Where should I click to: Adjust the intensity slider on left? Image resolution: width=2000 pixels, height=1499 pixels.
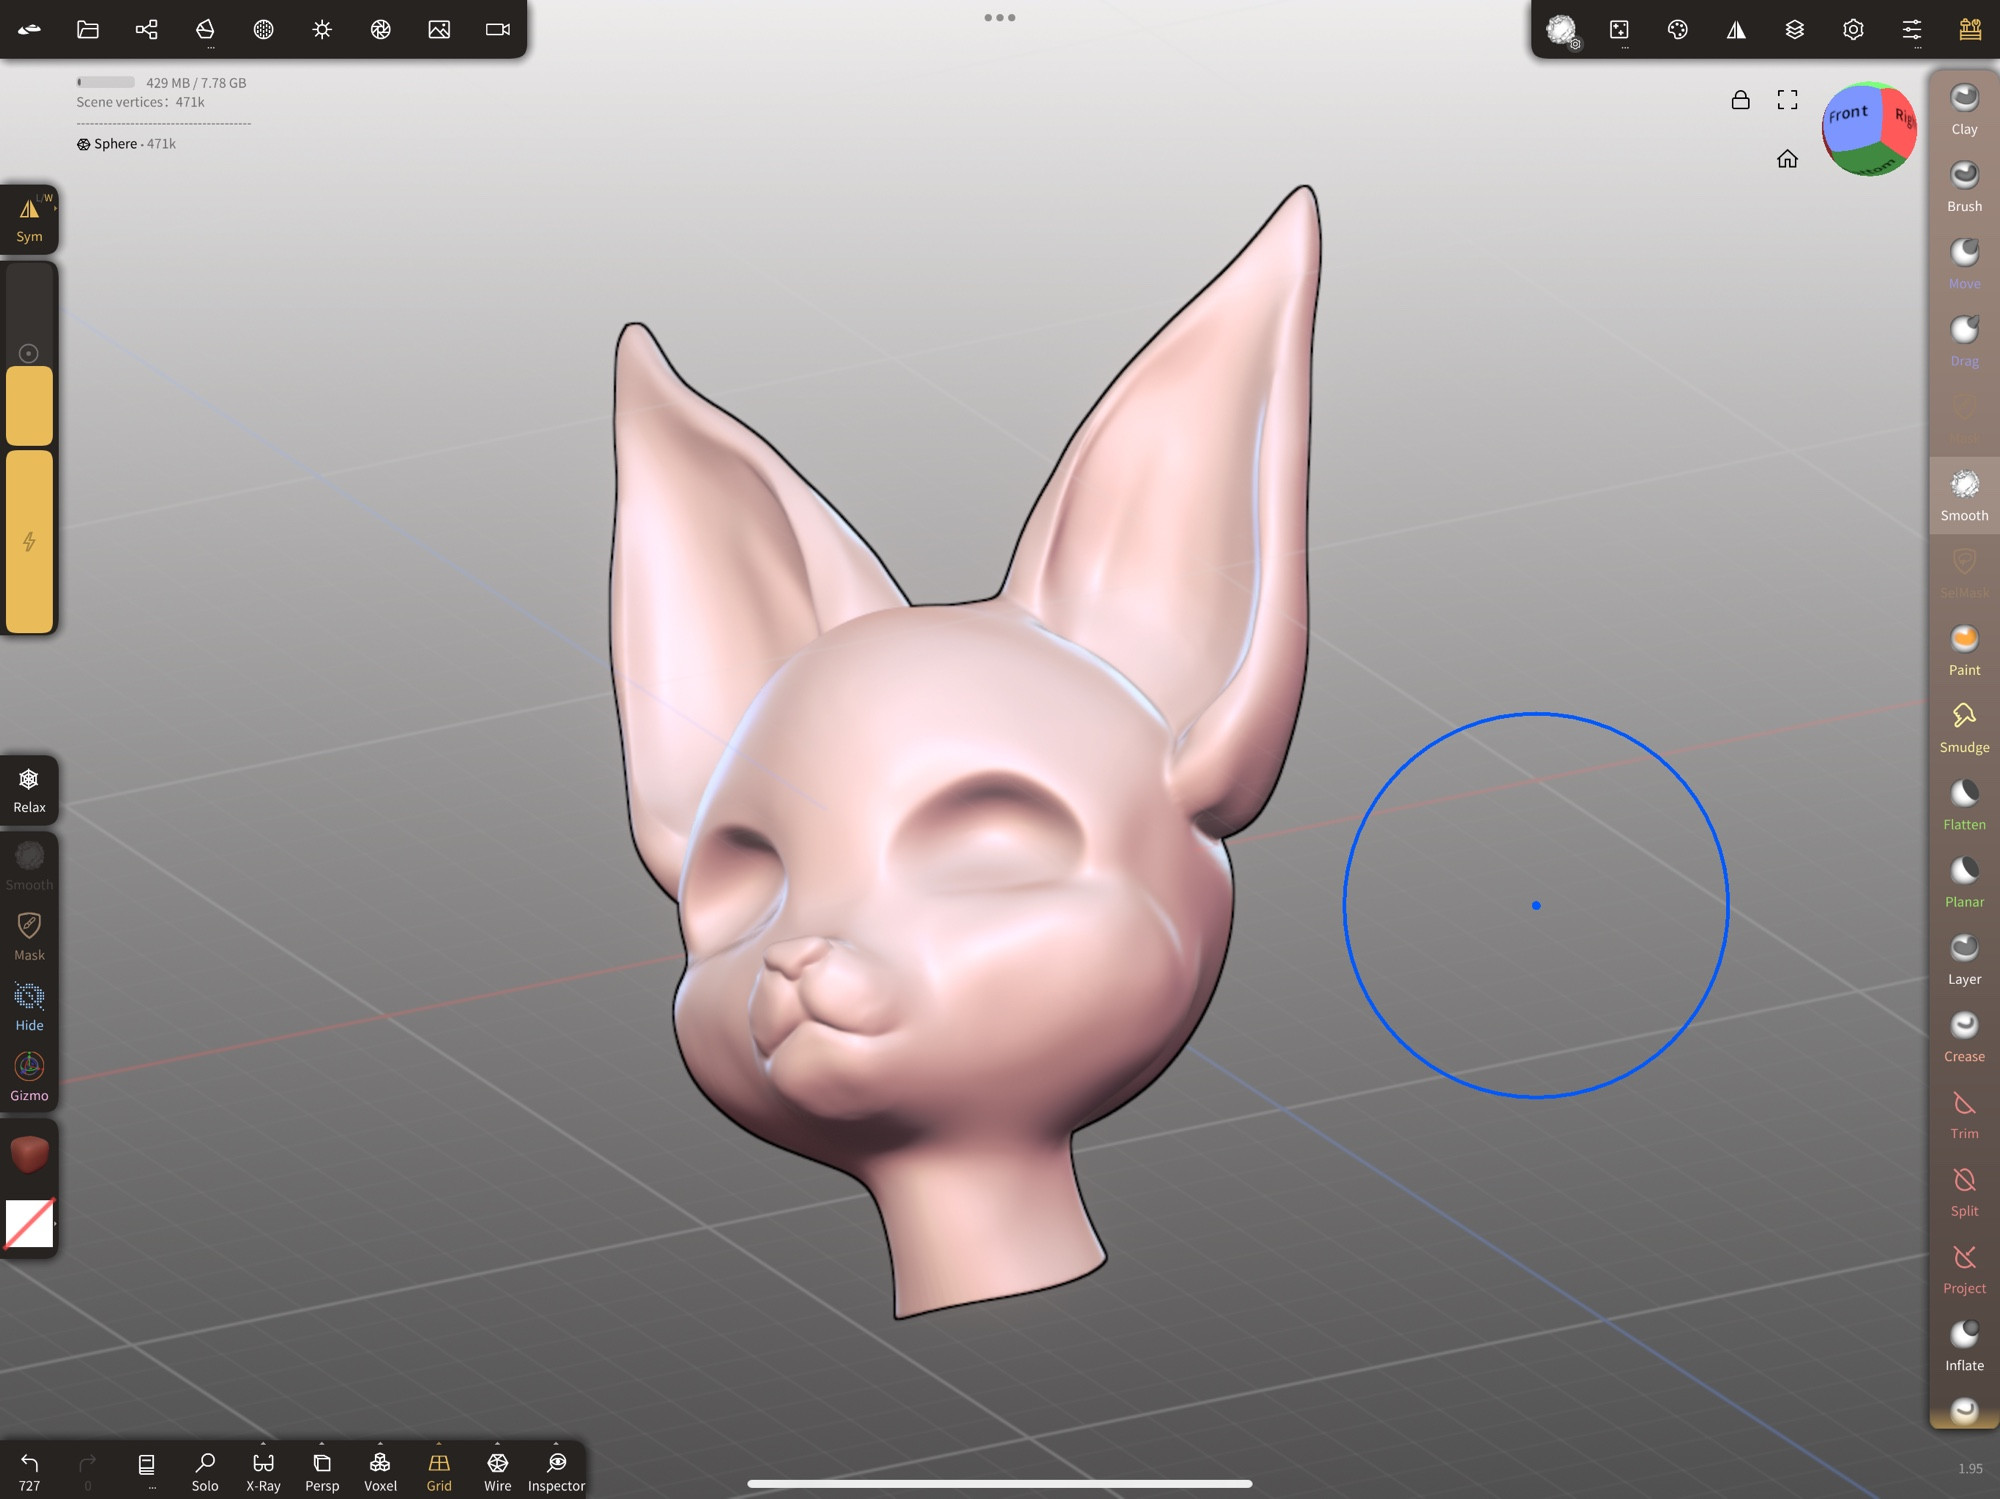[x=29, y=542]
